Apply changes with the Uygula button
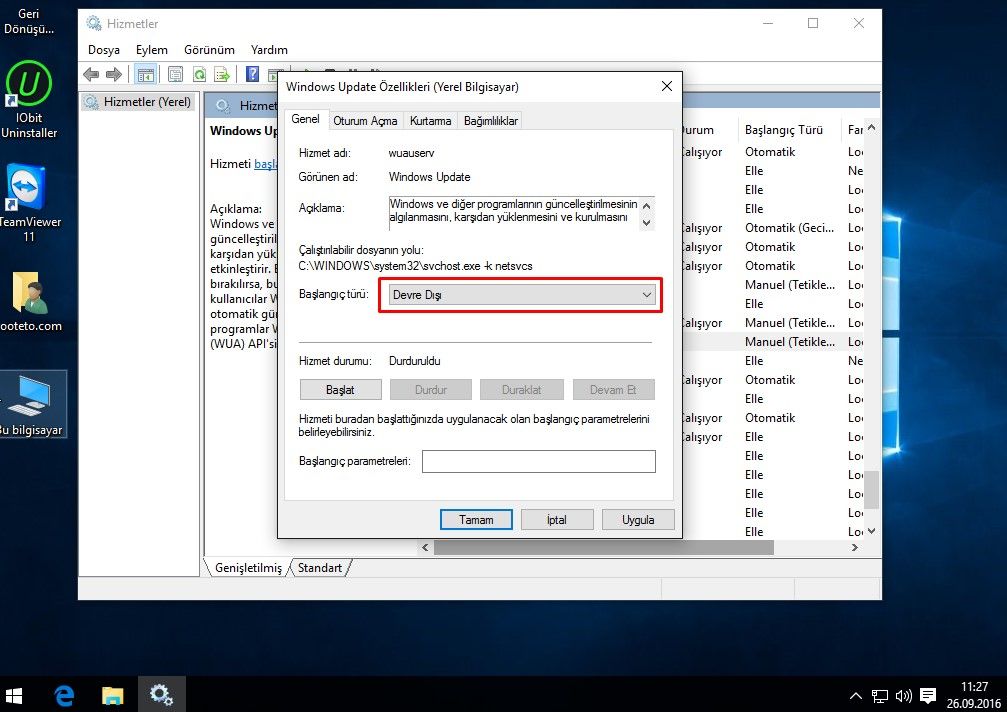This screenshot has width=1007, height=712. coord(637,519)
